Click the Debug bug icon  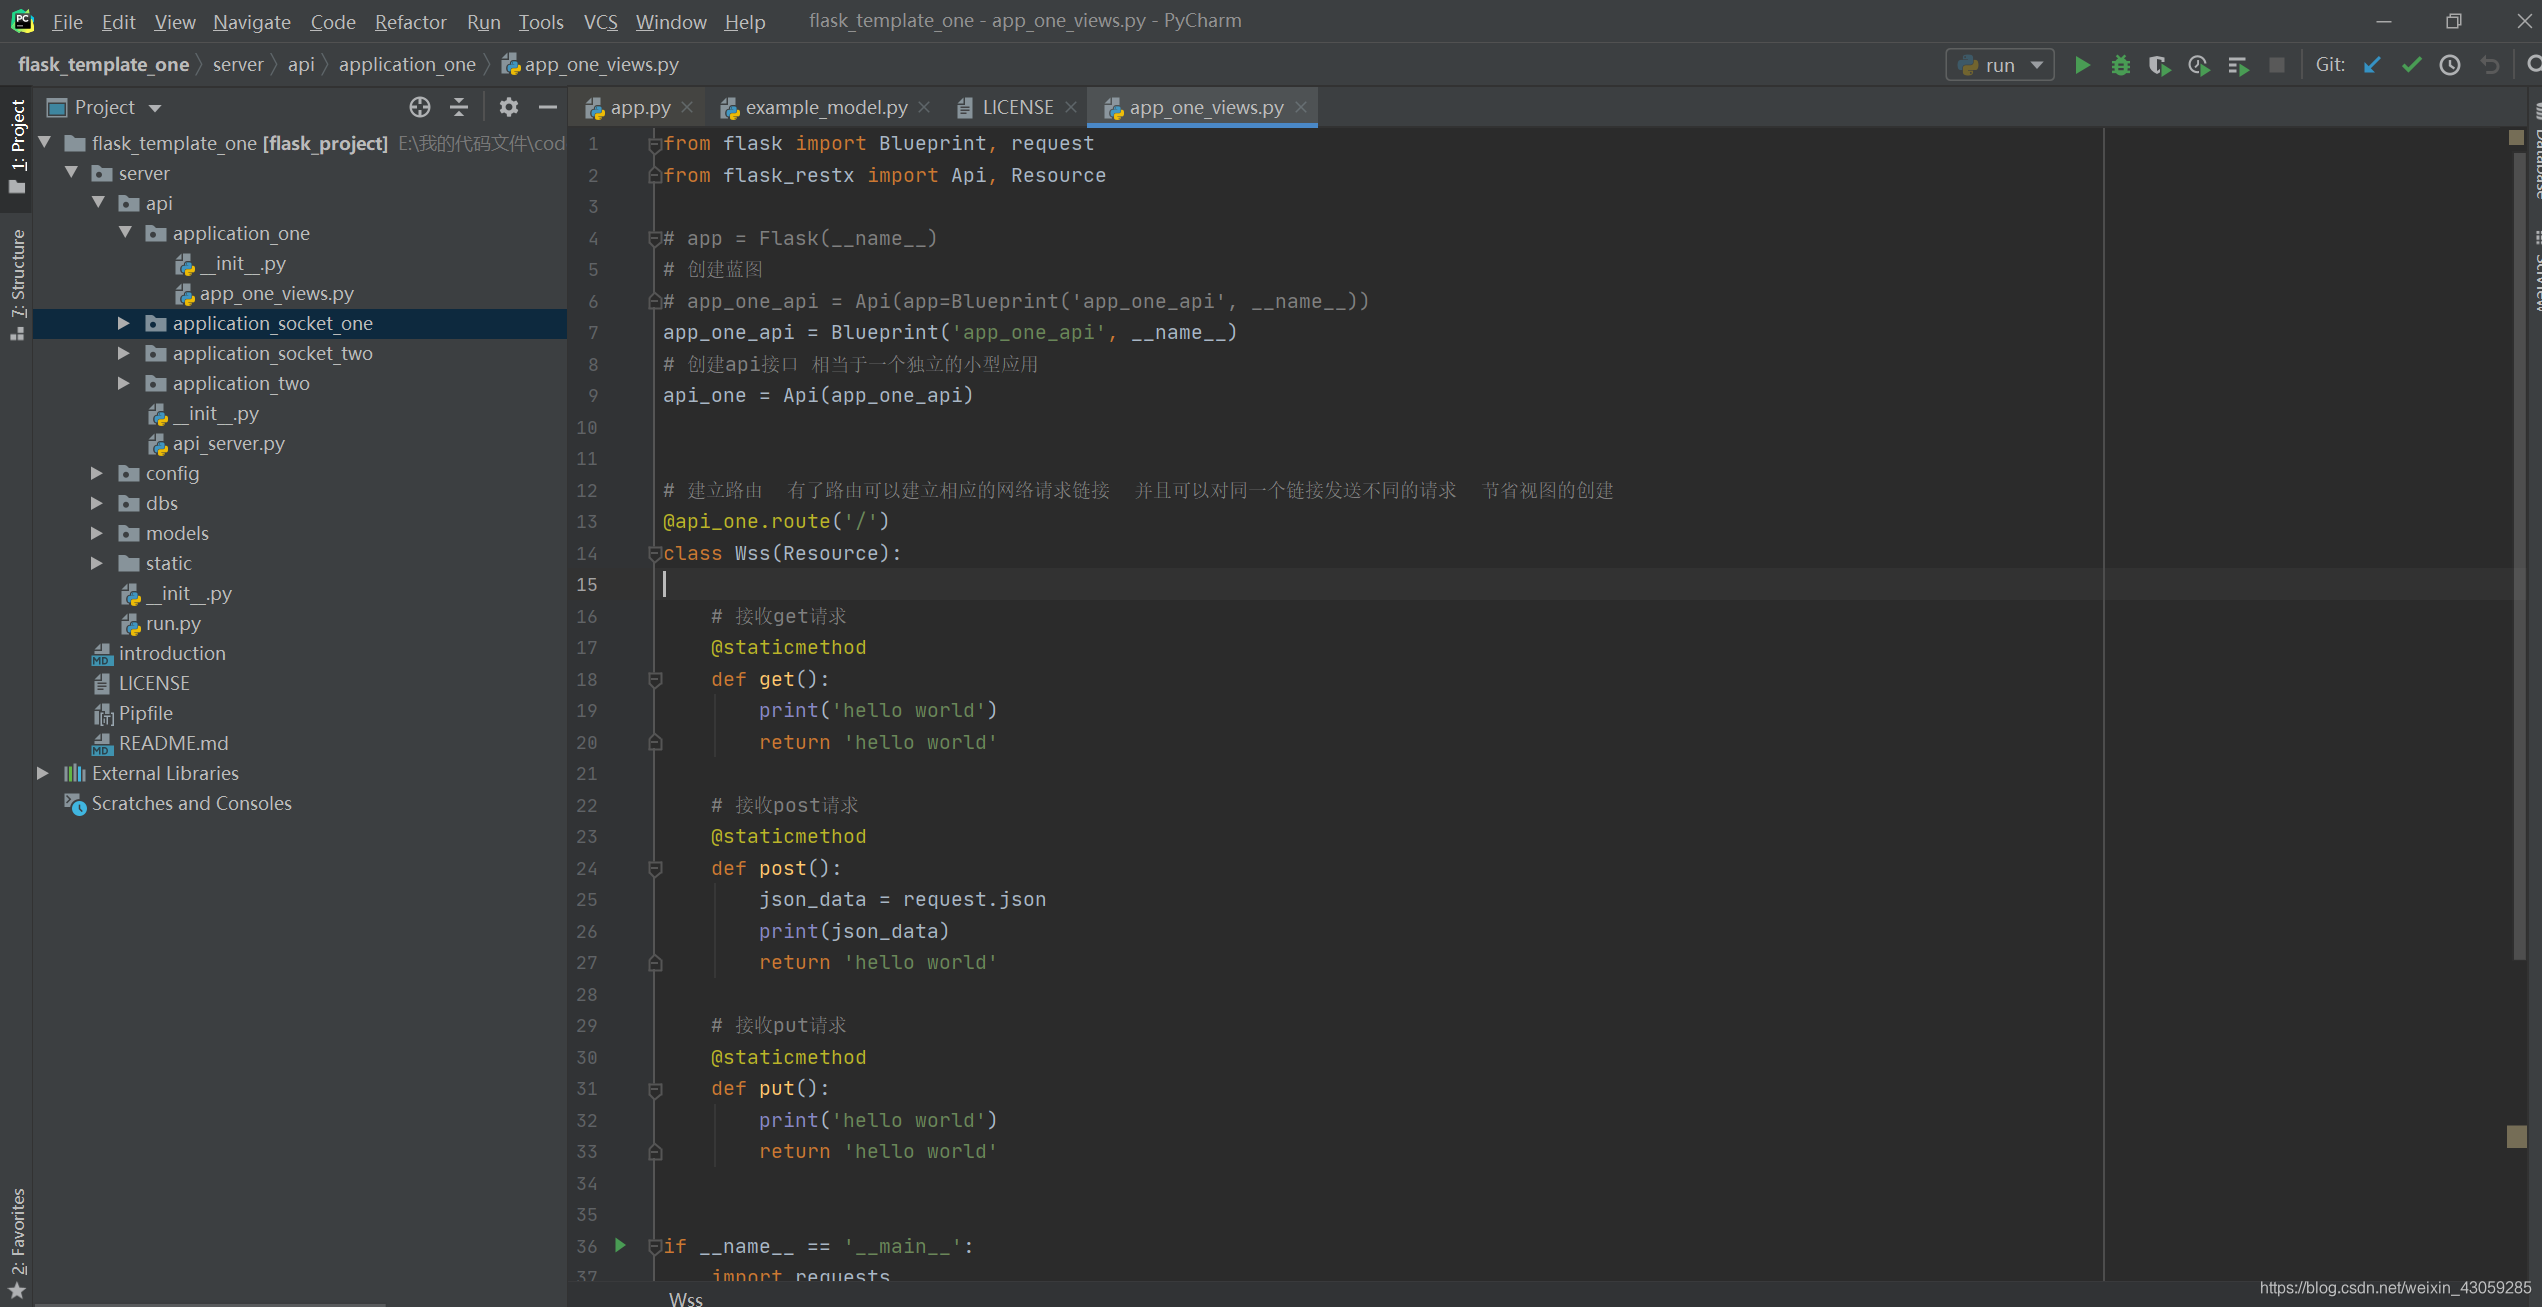point(2120,65)
